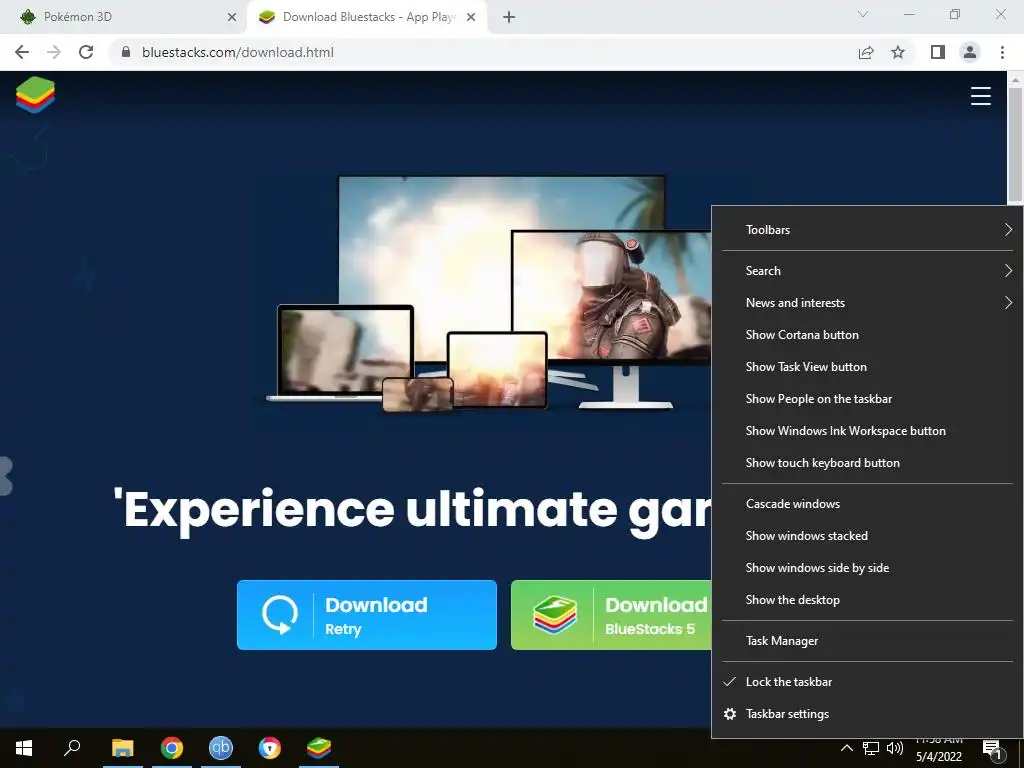Image resolution: width=1024 pixels, height=768 pixels.
Task: Expand the Toolbars submenu
Action: (x=867, y=230)
